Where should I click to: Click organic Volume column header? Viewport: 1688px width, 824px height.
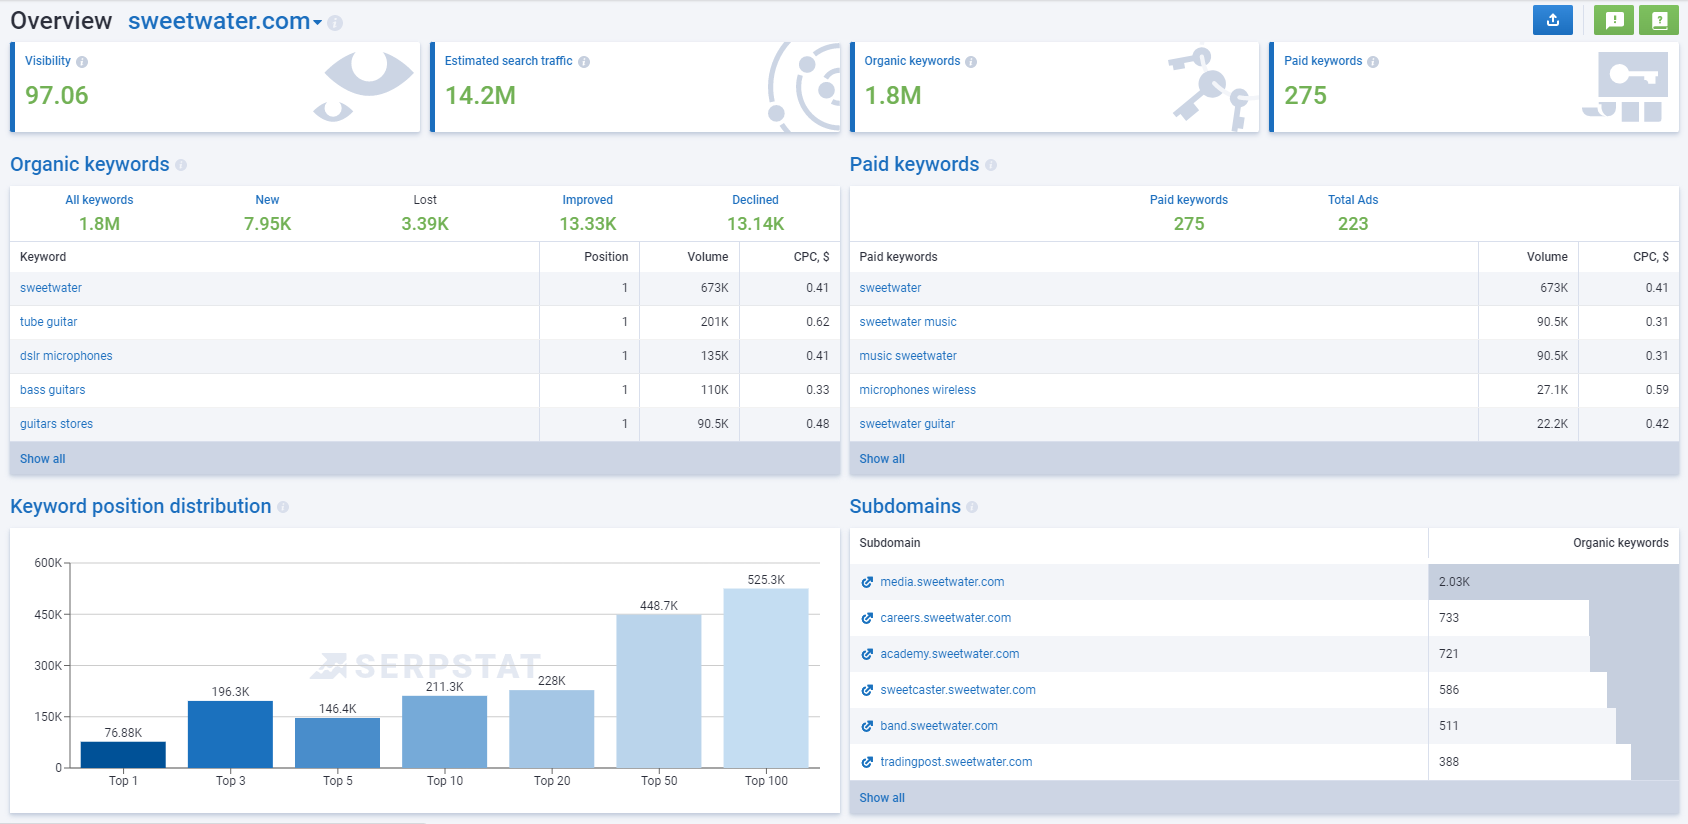(x=708, y=257)
